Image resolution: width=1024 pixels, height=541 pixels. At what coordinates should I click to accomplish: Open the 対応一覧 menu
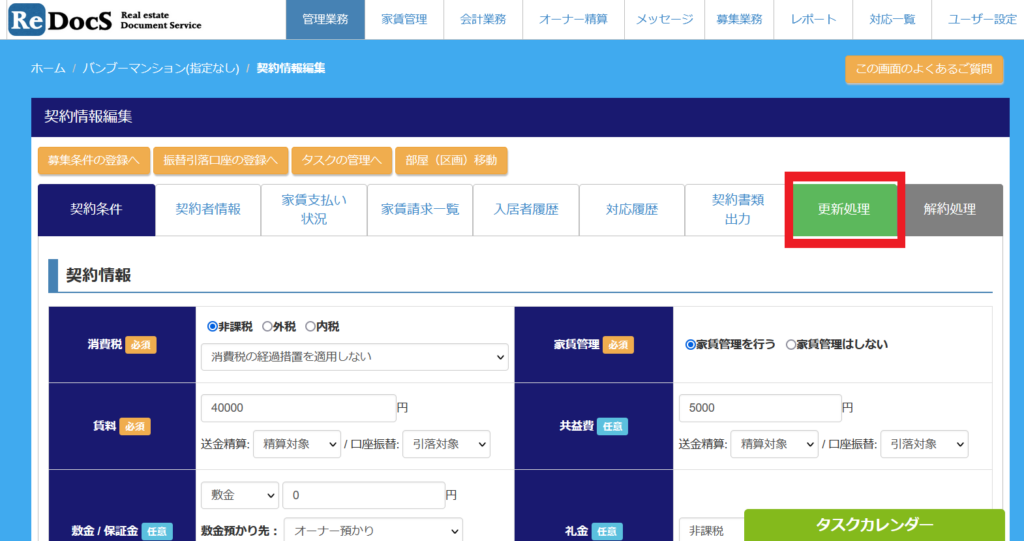(892, 20)
